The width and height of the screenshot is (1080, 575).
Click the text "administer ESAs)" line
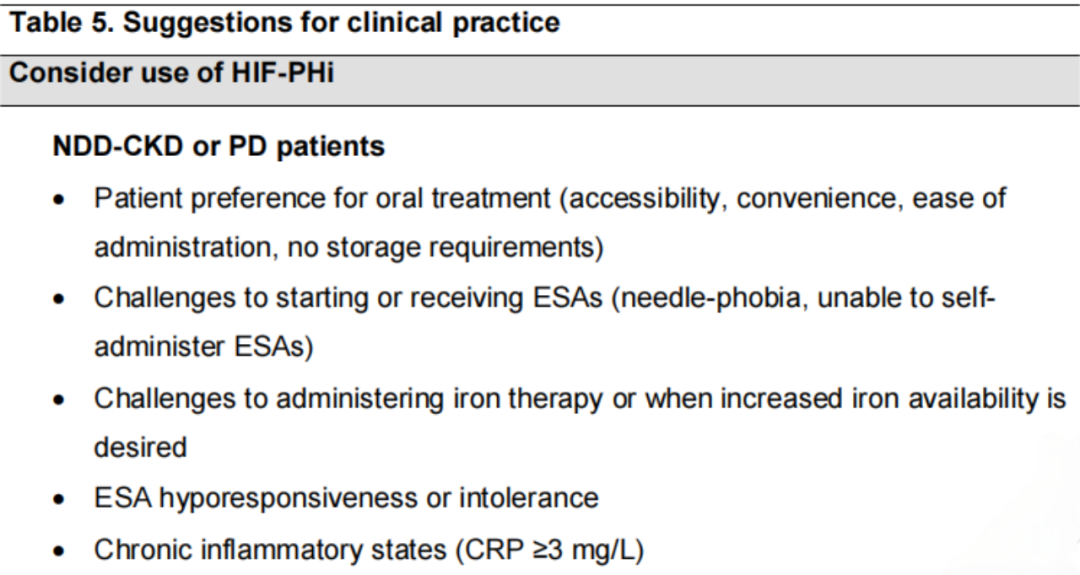(x=204, y=346)
